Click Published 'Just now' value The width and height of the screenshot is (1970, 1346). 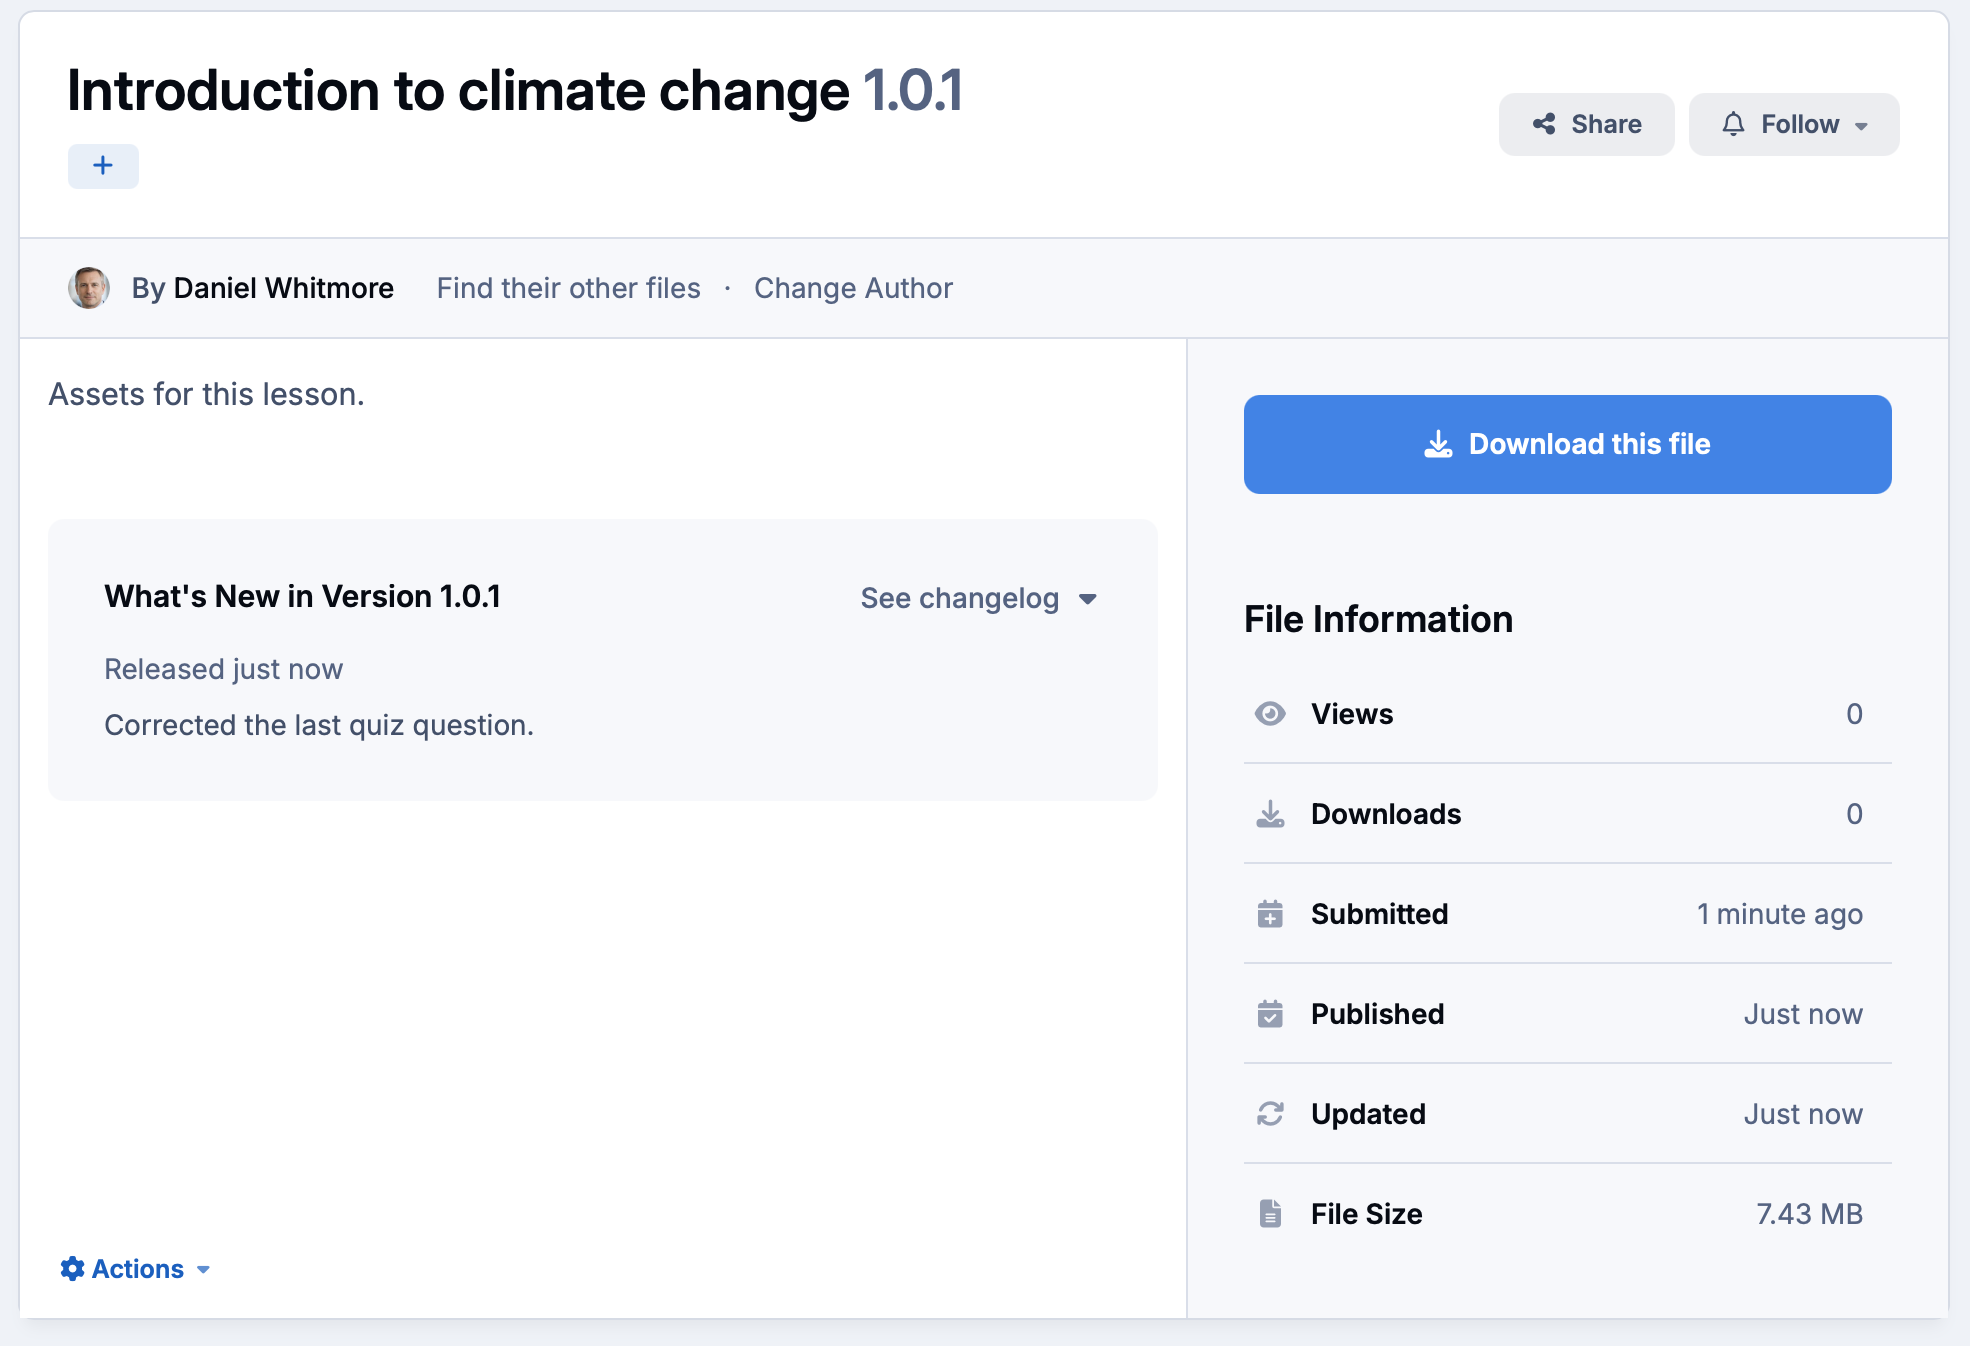coord(1803,1014)
